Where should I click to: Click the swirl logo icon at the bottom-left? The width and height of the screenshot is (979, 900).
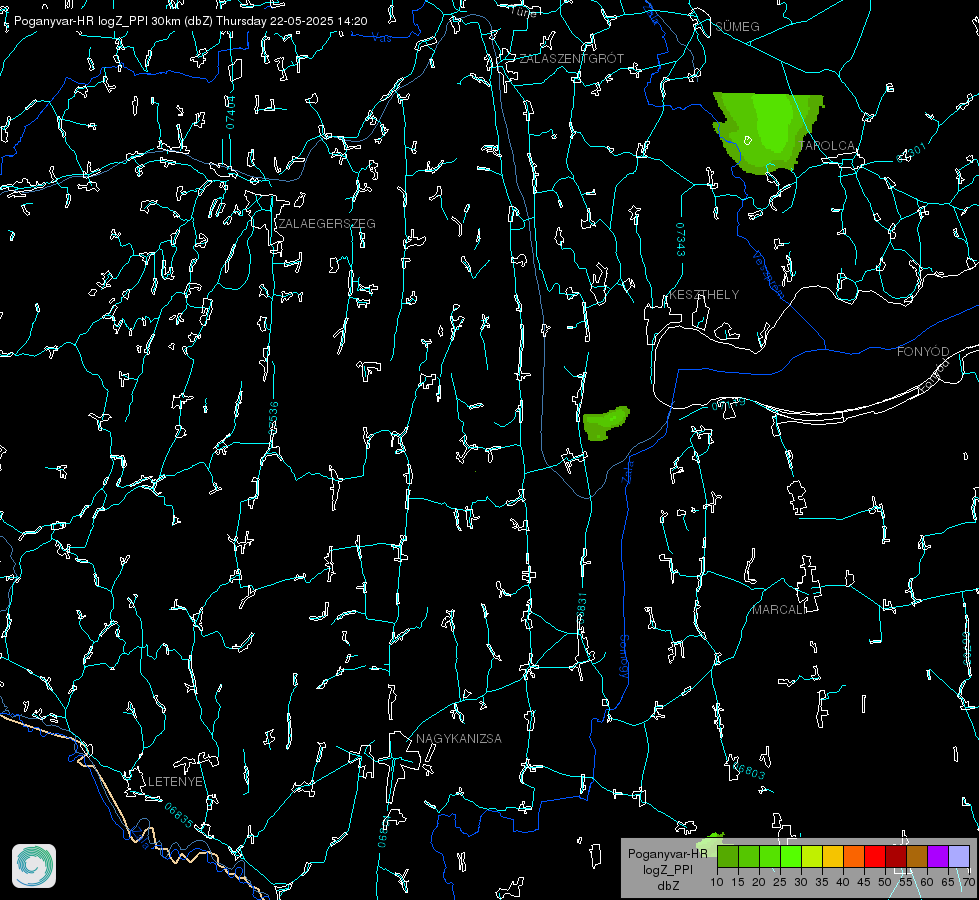click(x=34, y=866)
